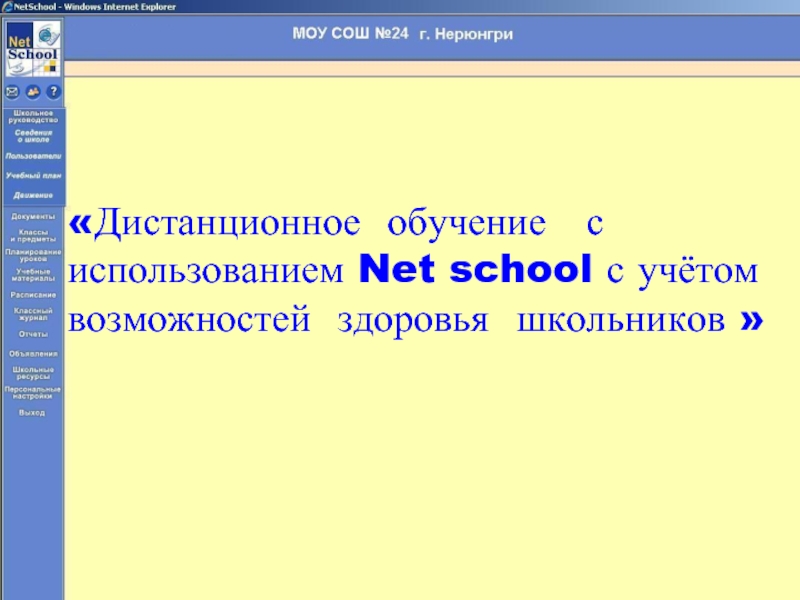The height and width of the screenshot is (600, 800).
Task: Go to Классы и предметы
Action: [33, 235]
